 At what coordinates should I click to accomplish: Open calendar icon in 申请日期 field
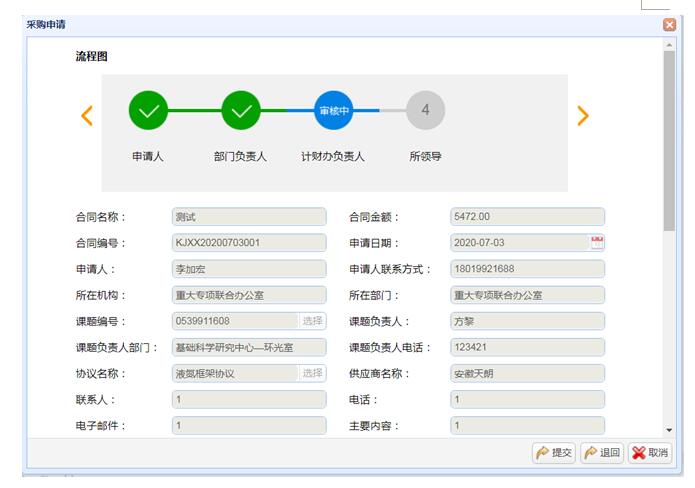597,243
